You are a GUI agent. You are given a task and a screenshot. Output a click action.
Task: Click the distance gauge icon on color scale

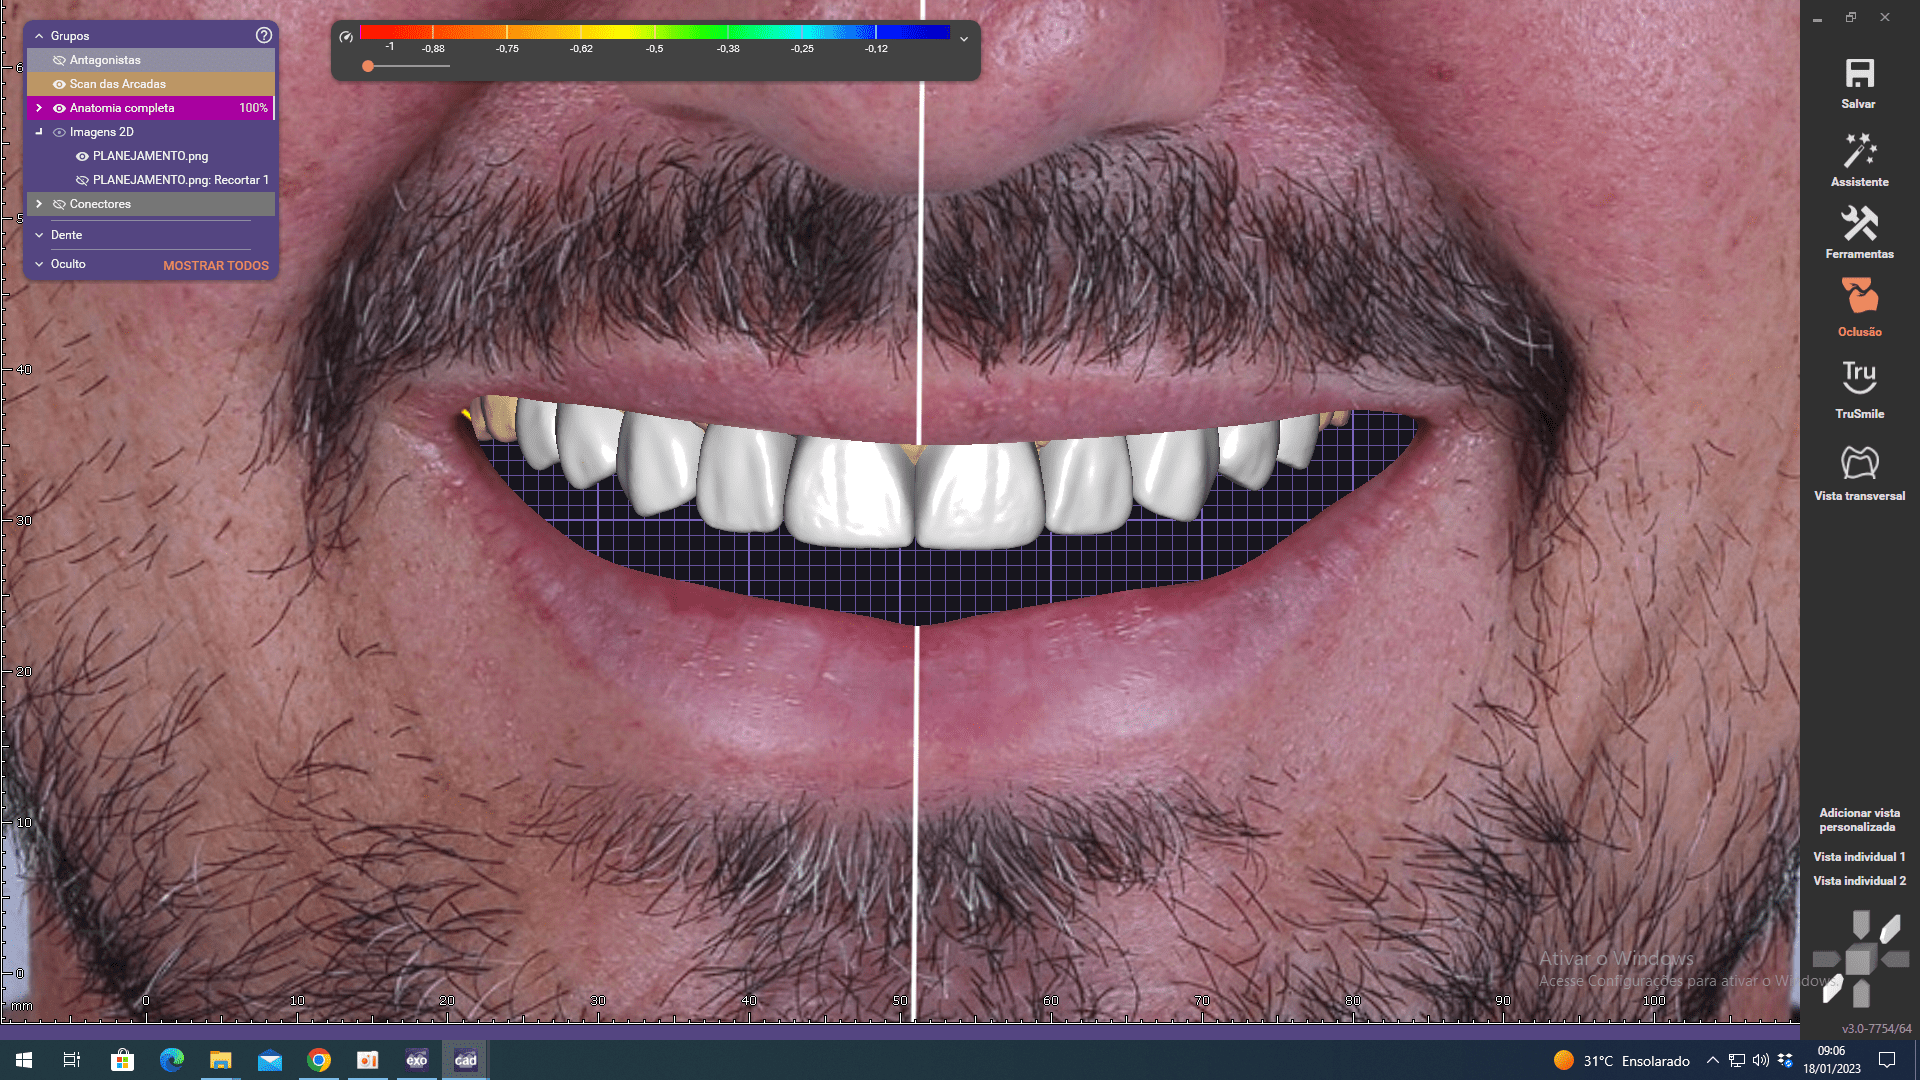346,37
